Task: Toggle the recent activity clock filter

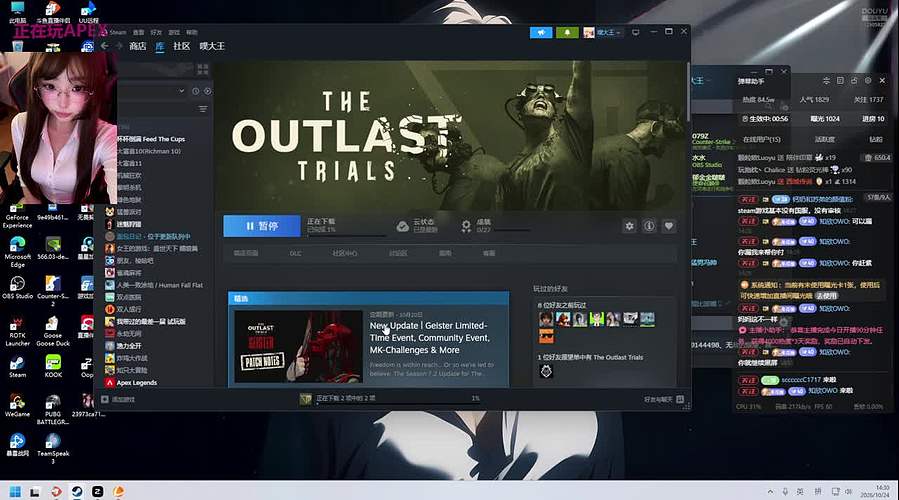Action: (196, 91)
